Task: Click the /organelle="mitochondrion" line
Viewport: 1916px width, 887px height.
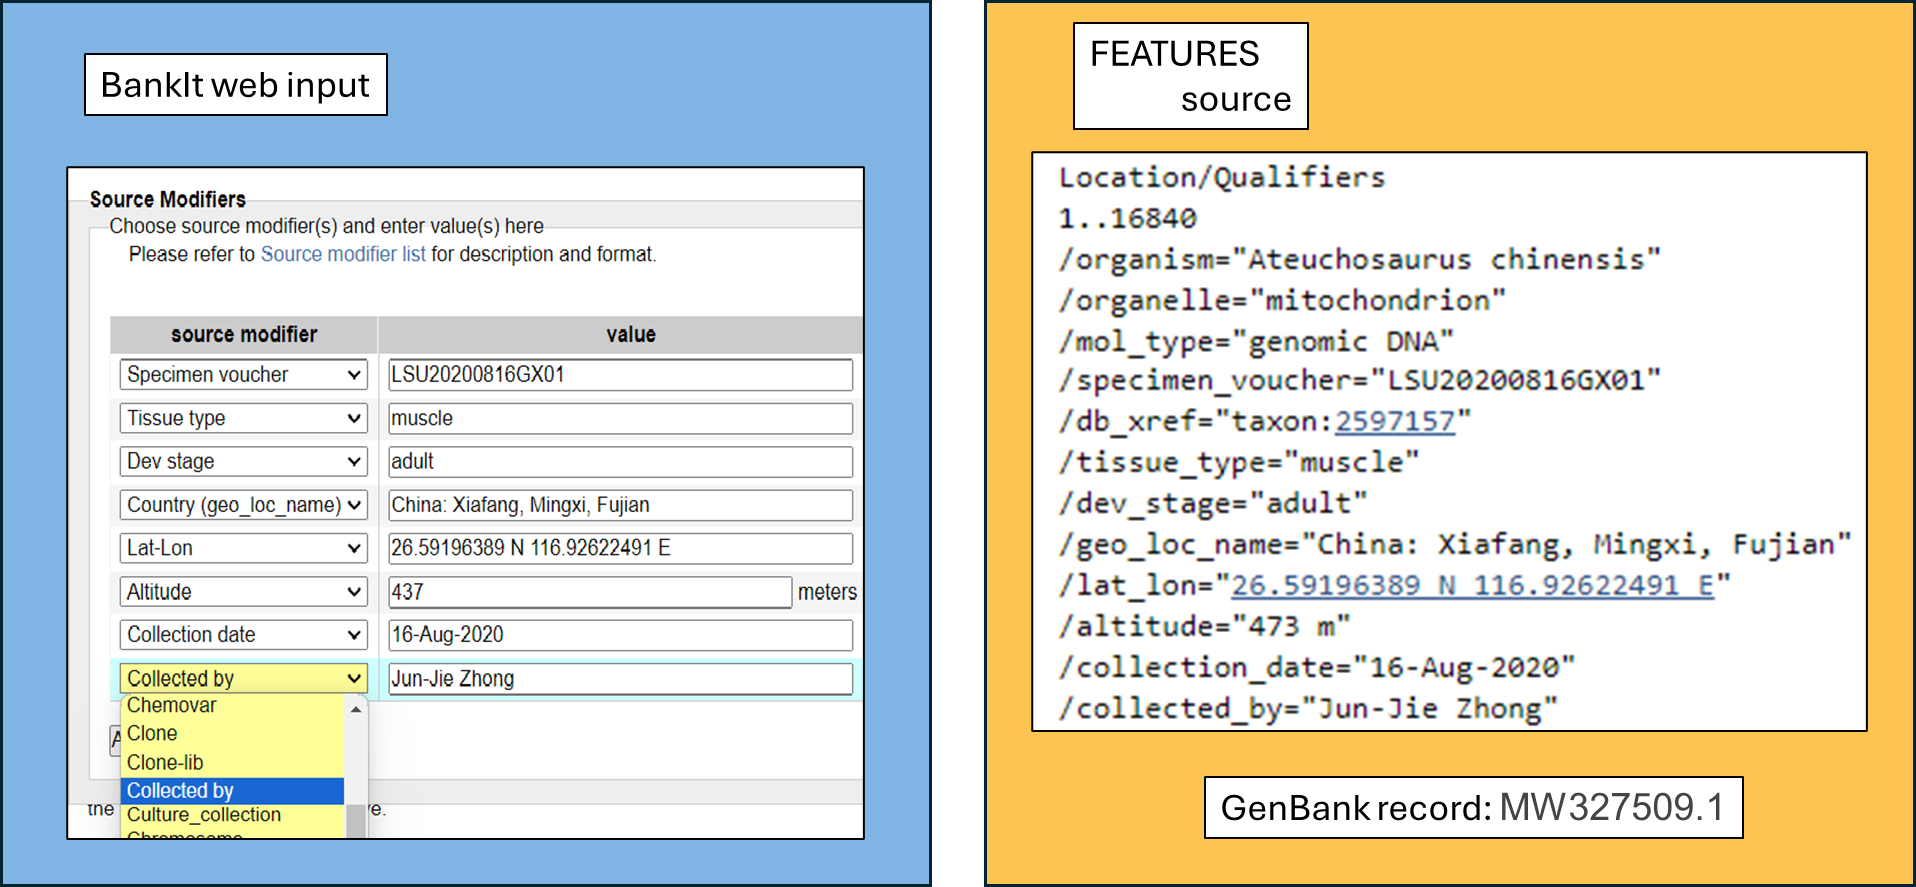Action: coord(1282,300)
